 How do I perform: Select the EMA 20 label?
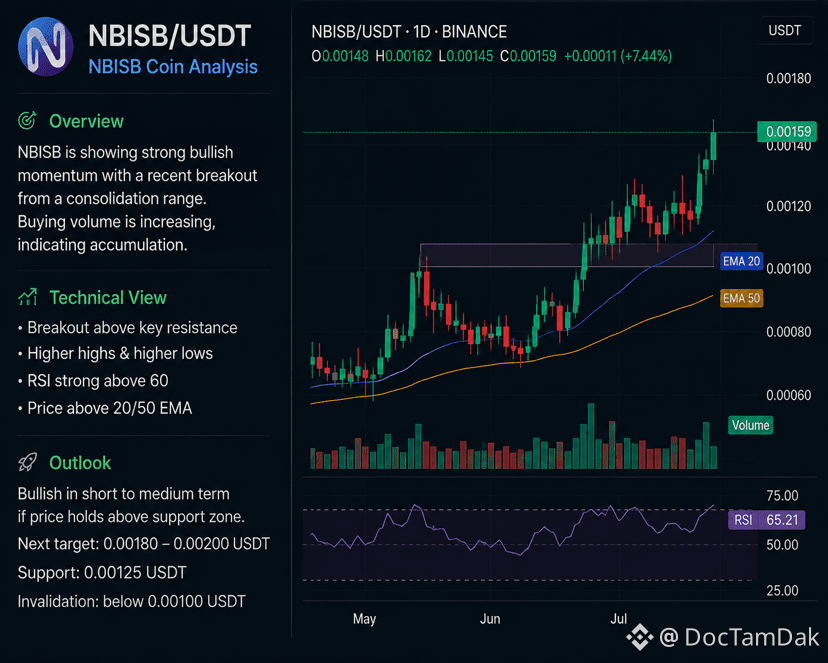741,261
